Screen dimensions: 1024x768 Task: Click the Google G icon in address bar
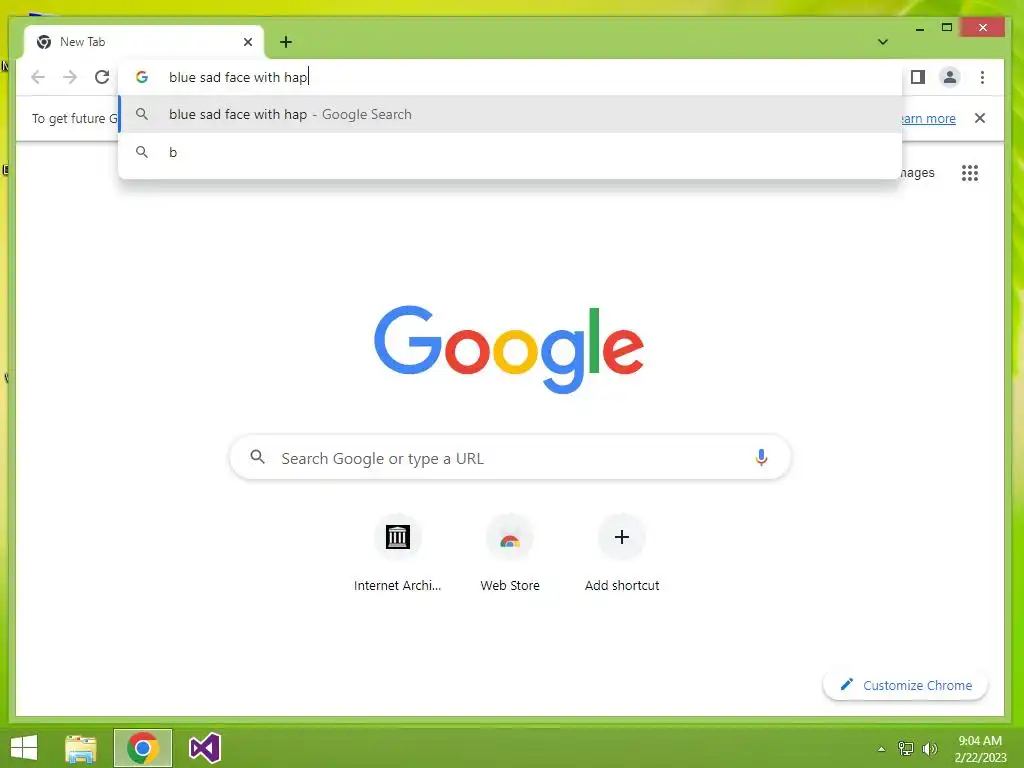click(142, 77)
